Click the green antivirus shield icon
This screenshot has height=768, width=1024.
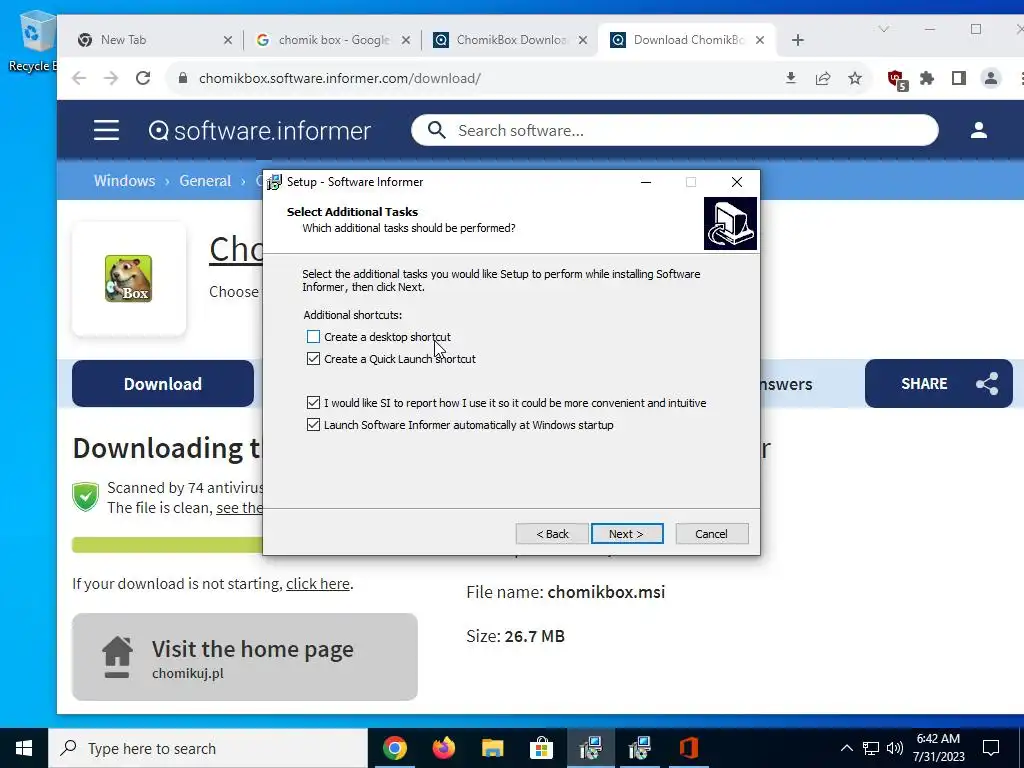86,497
